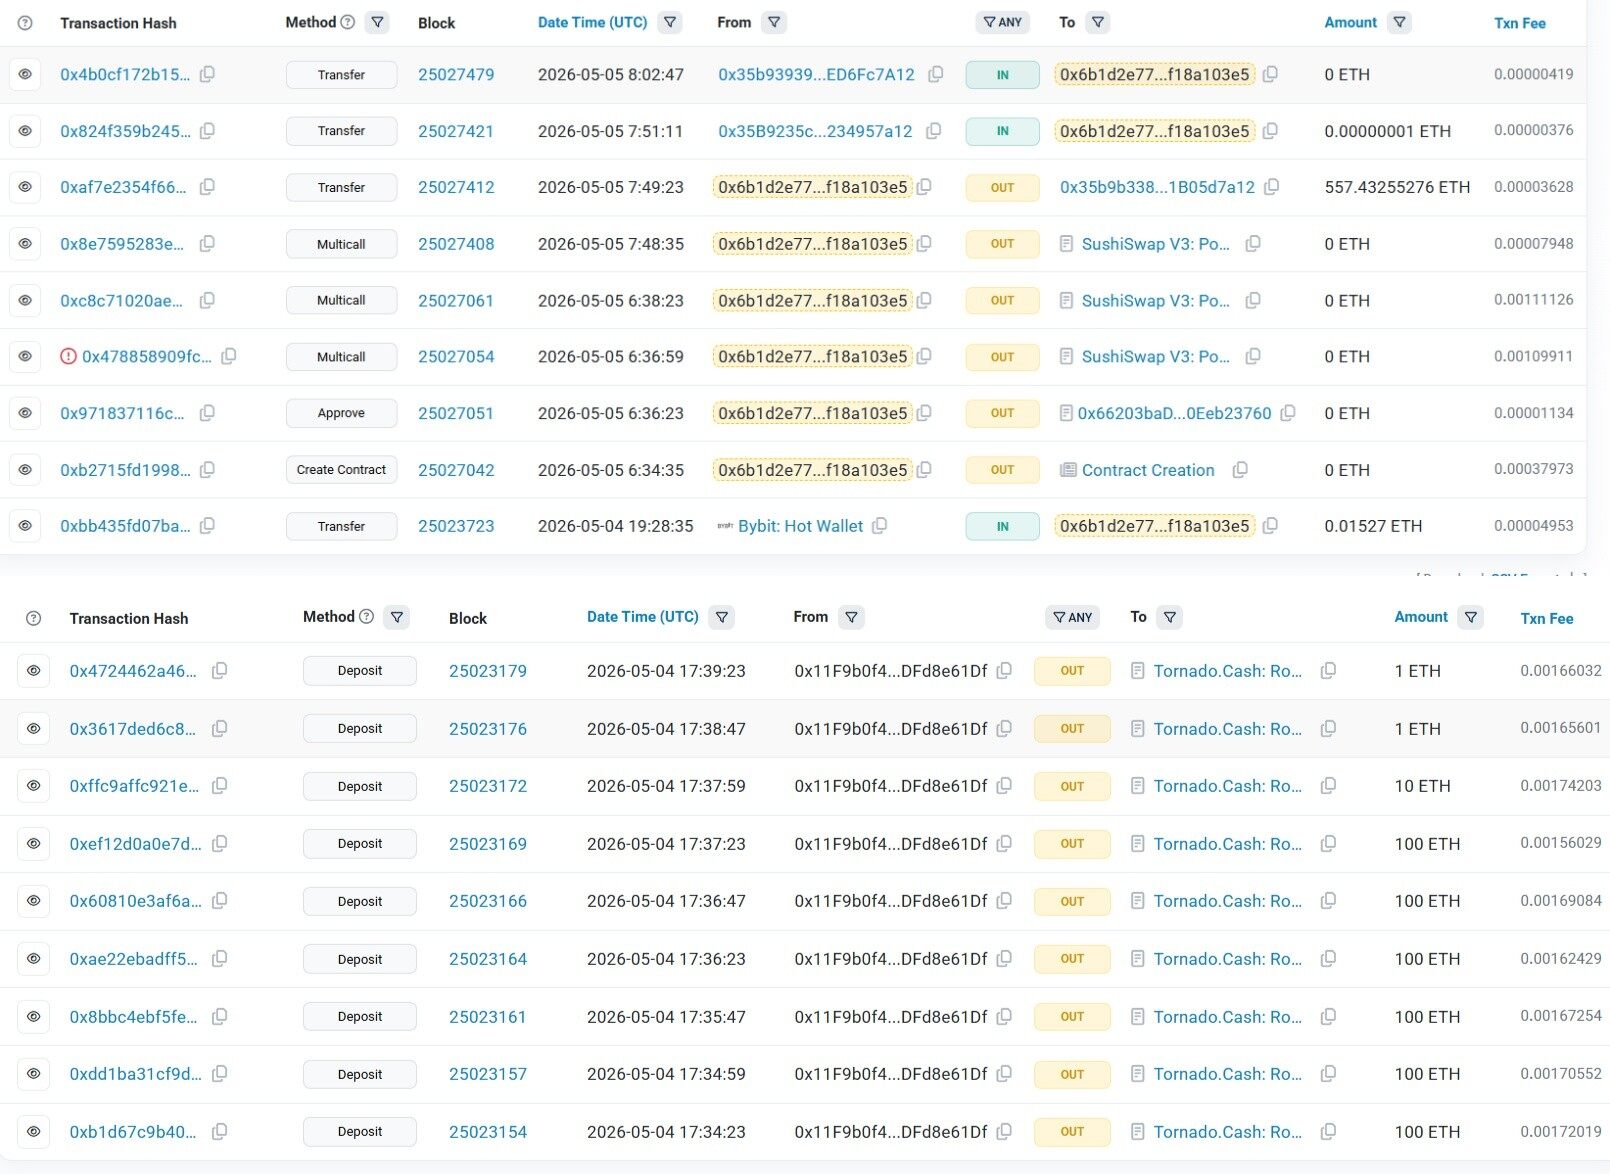Open ANY direction filter in lower table

pyautogui.click(x=1072, y=617)
